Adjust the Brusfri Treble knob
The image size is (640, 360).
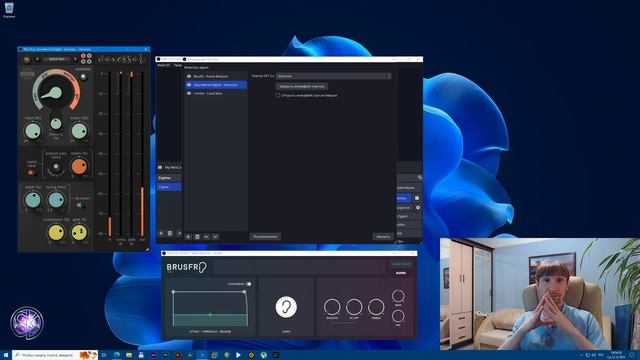tap(376, 307)
